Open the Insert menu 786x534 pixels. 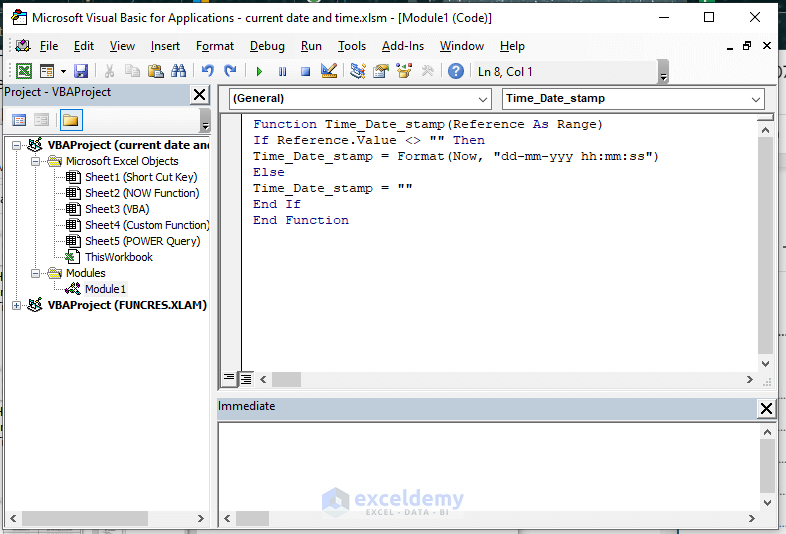(x=165, y=46)
